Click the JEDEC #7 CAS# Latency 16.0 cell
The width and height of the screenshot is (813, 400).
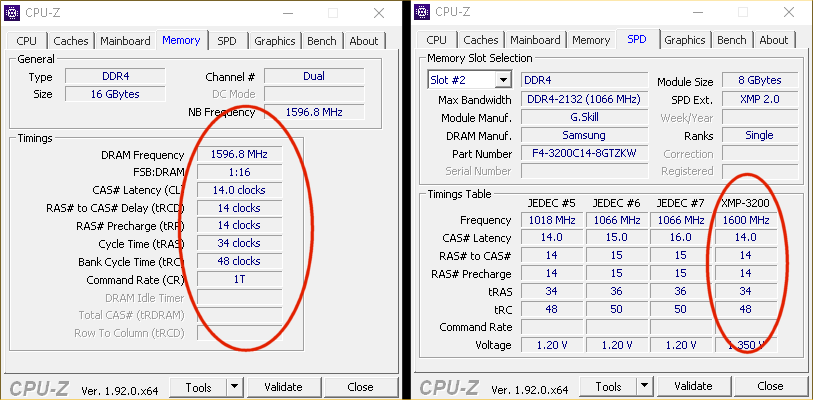coord(681,238)
